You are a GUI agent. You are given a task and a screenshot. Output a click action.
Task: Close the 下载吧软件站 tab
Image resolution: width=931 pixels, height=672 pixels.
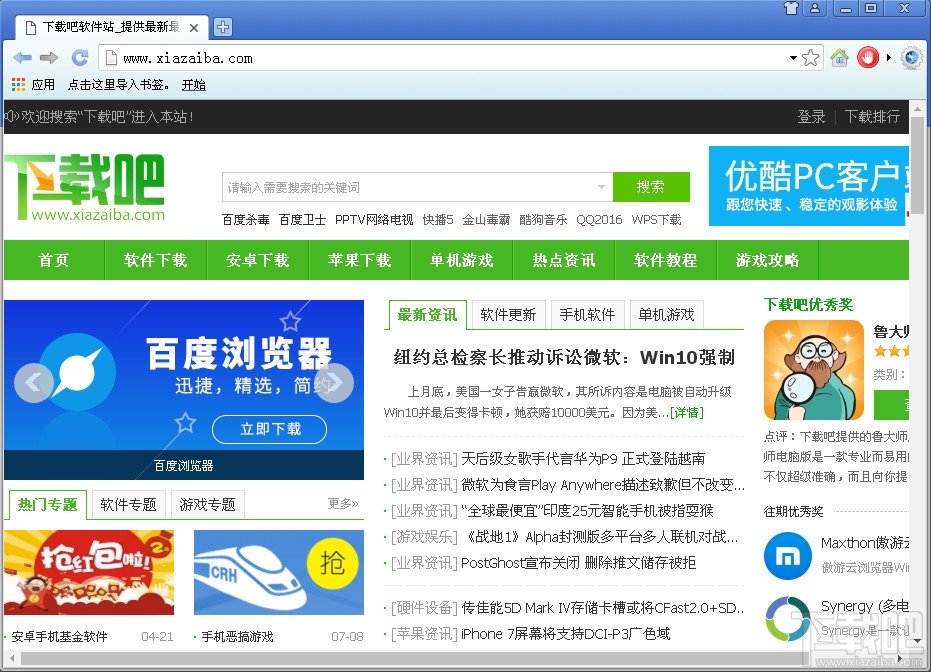(x=194, y=27)
